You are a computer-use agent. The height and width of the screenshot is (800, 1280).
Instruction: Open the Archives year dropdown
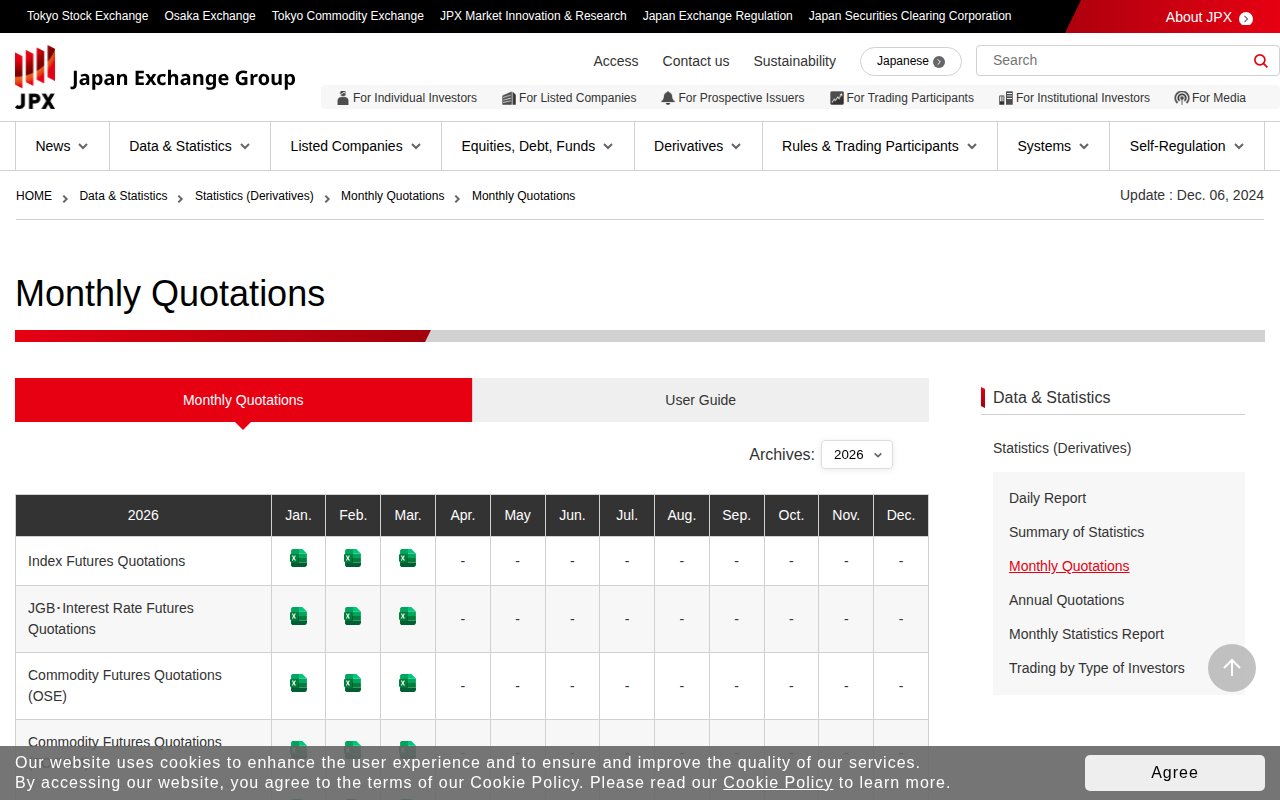[x=856, y=455]
